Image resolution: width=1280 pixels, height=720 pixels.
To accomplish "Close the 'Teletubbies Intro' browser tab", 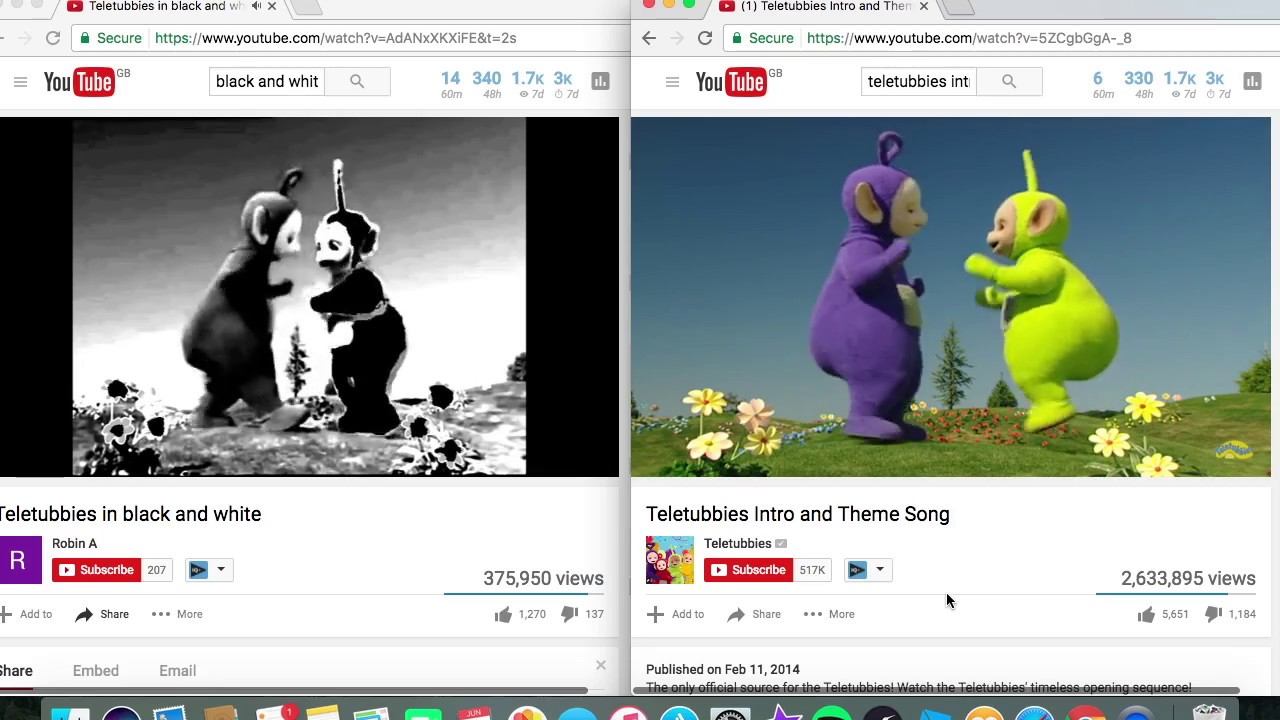I will [923, 6].
